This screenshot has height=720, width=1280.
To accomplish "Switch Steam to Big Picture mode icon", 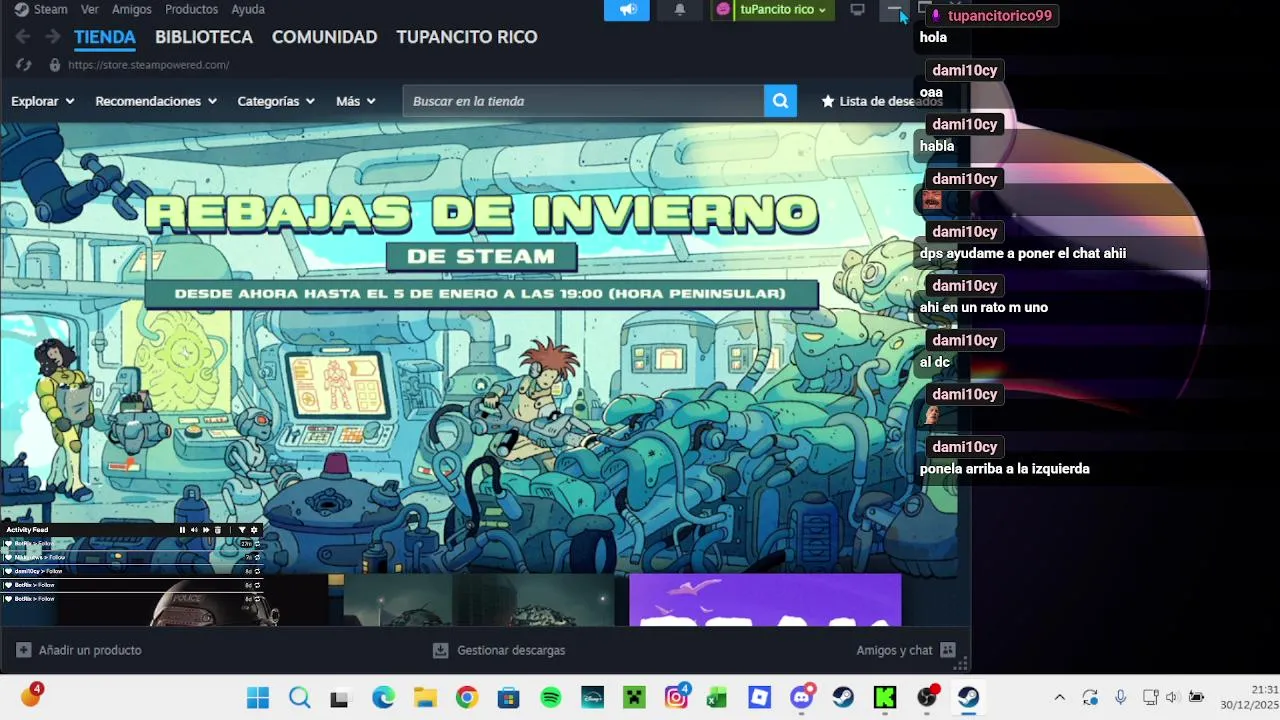I will pyautogui.click(x=857, y=10).
